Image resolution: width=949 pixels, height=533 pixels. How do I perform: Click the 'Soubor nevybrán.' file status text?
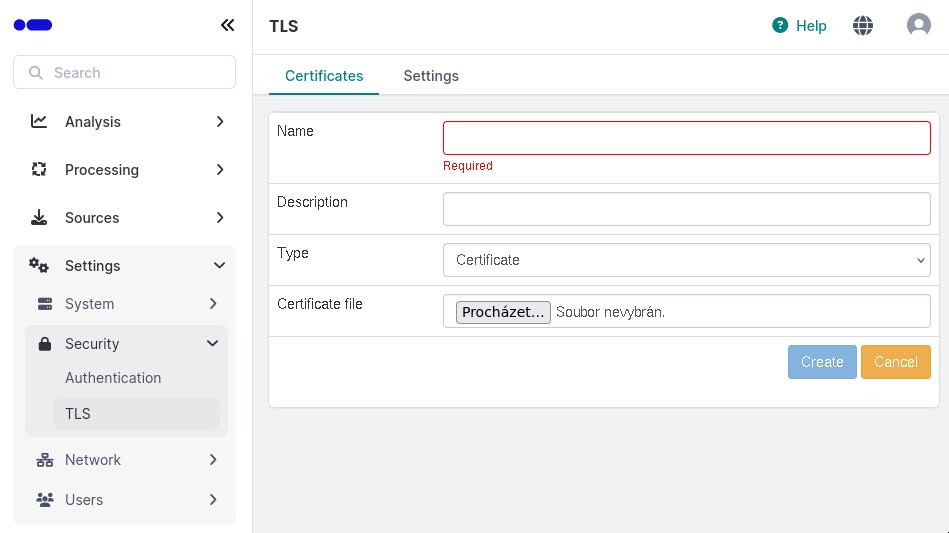[610, 312]
